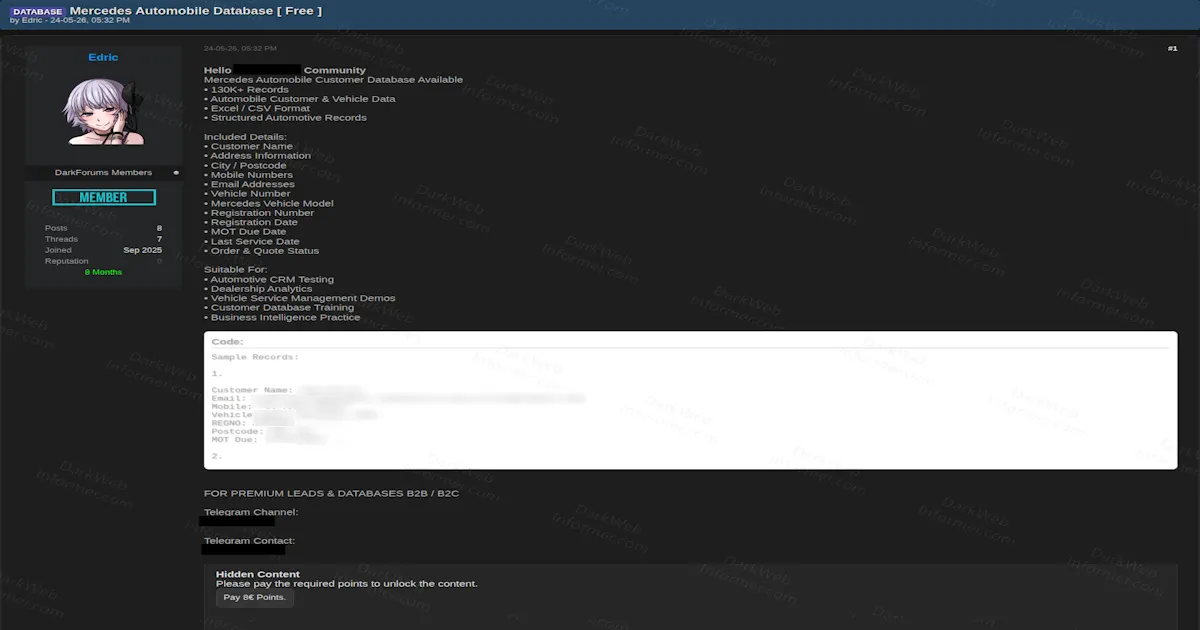Click the 'Excel / CSV Format' line
The image size is (1200, 630).
(x=257, y=108)
